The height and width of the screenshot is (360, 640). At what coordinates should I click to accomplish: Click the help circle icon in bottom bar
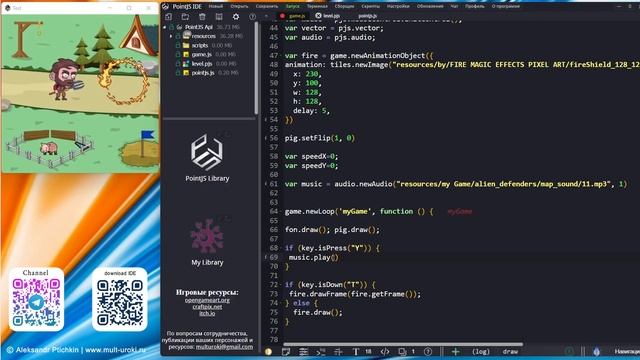pos(428,351)
